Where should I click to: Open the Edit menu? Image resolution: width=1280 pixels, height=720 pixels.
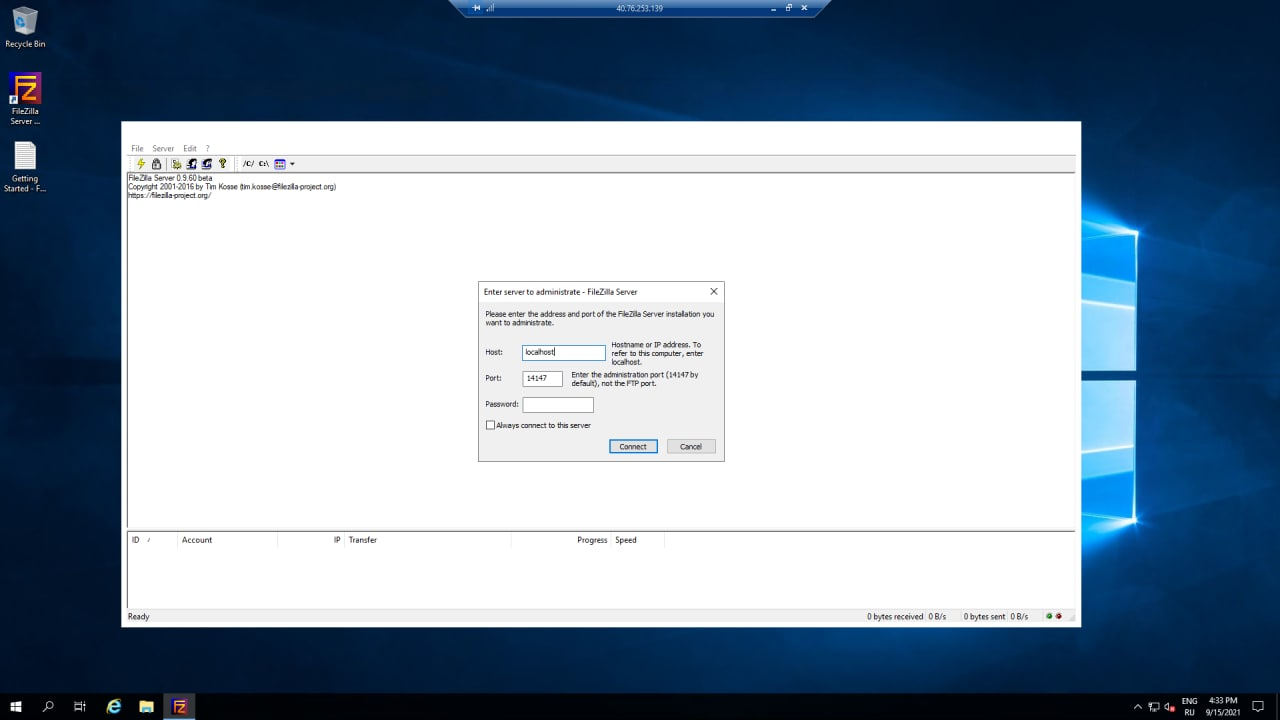click(x=190, y=149)
